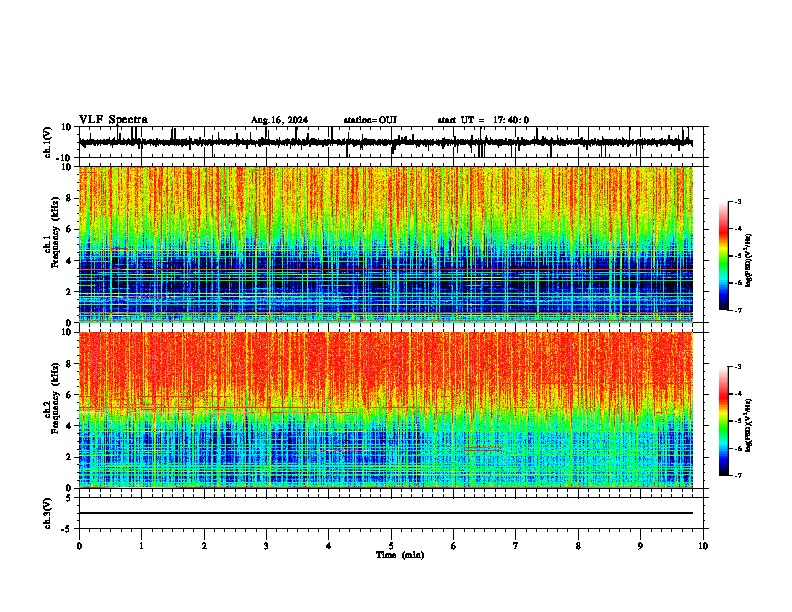Click the -3 label on ch.2 colorbar
792x612 pixels.
737,367
